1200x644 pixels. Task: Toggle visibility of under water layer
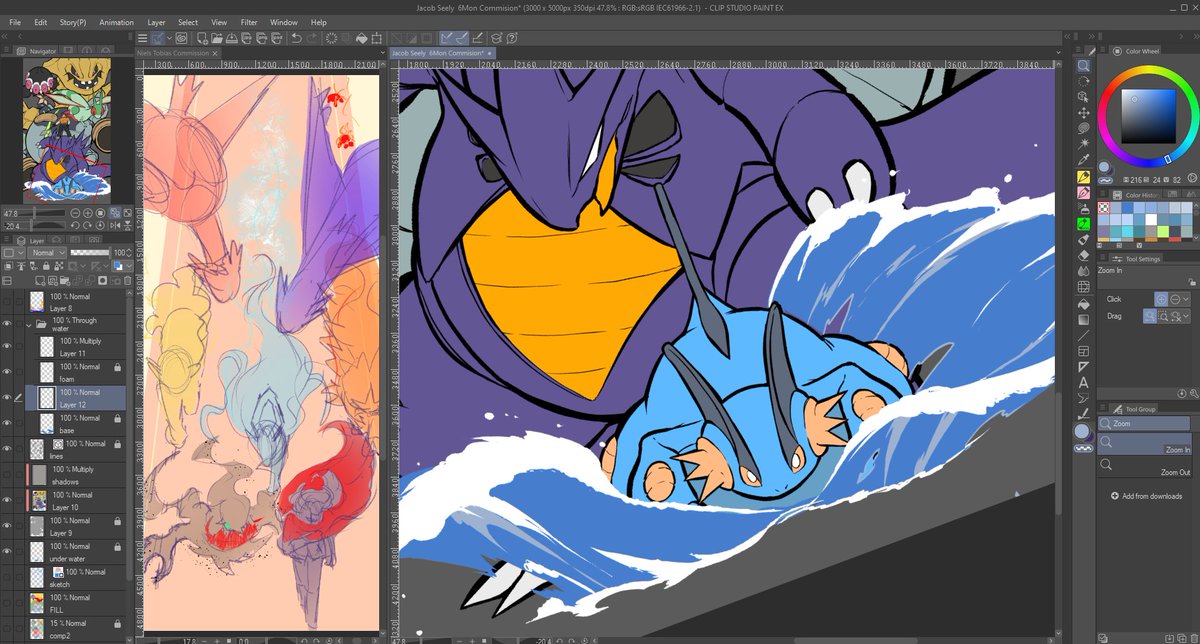coord(7,551)
